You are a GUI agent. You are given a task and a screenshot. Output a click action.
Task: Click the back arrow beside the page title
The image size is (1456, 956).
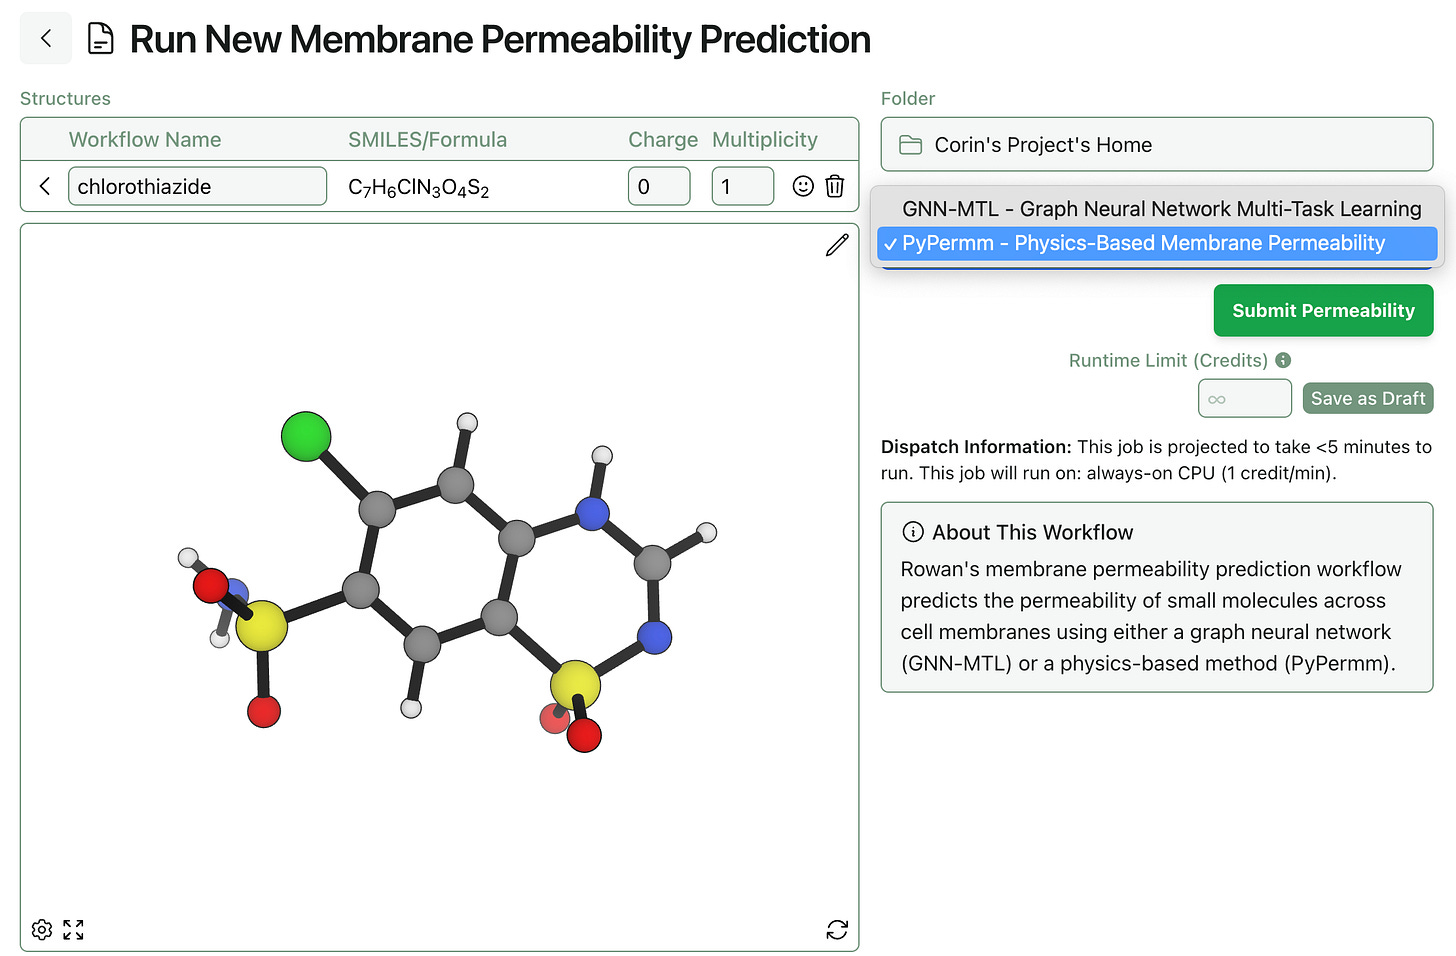point(45,38)
